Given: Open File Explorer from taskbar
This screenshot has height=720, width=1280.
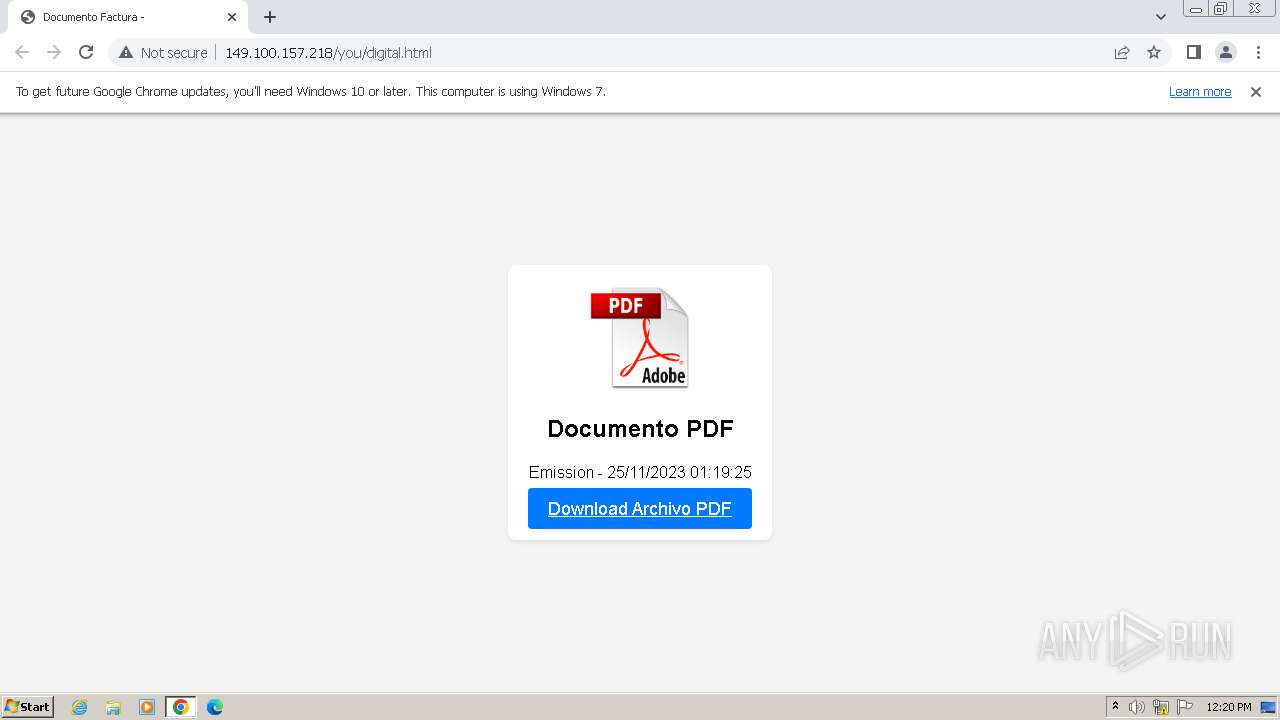Looking at the screenshot, I should coord(113,707).
